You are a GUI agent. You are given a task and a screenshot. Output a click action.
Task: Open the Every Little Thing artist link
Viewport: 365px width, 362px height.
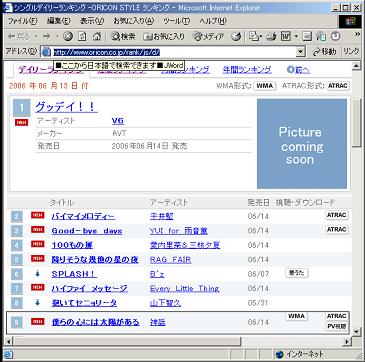(184, 289)
